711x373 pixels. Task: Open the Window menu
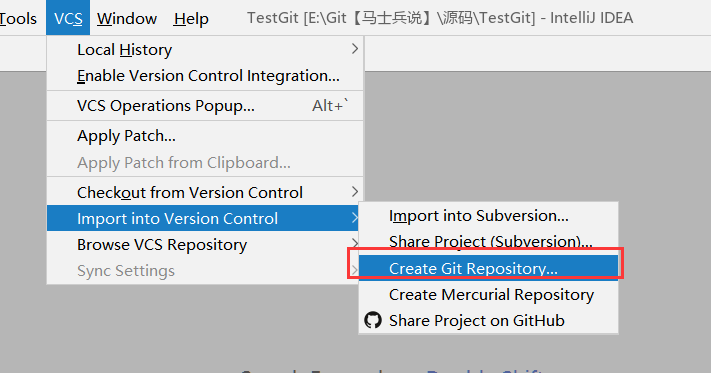pos(127,18)
